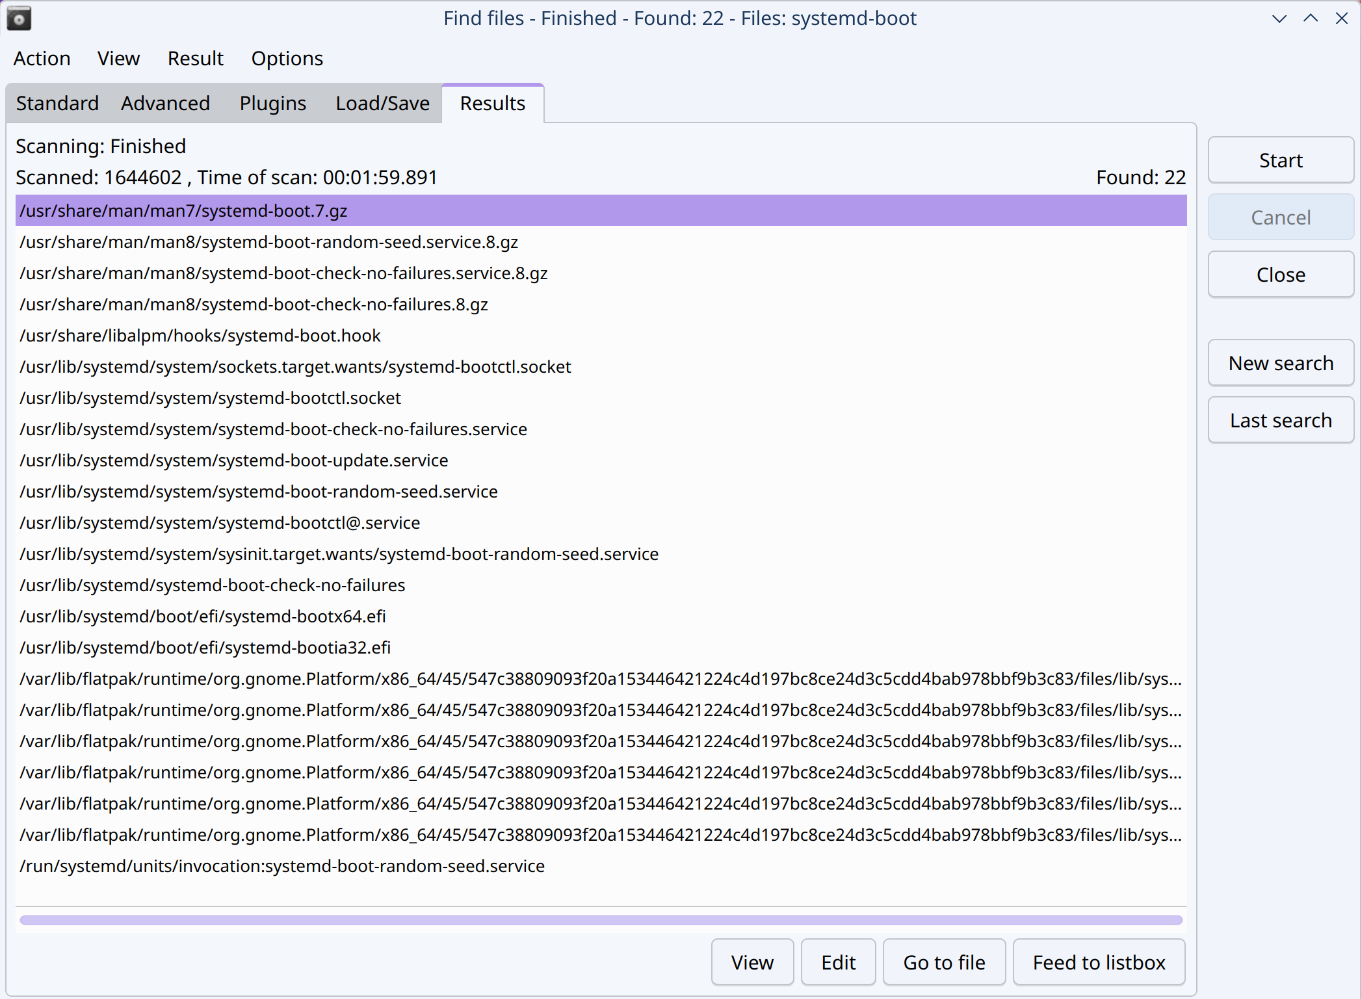Select systemd-bootx64.efi result

601,616
